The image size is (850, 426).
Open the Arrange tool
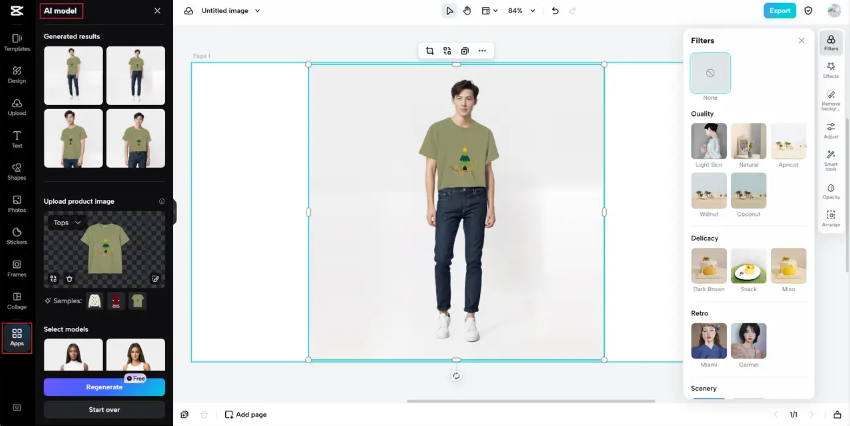pyautogui.click(x=831, y=220)
